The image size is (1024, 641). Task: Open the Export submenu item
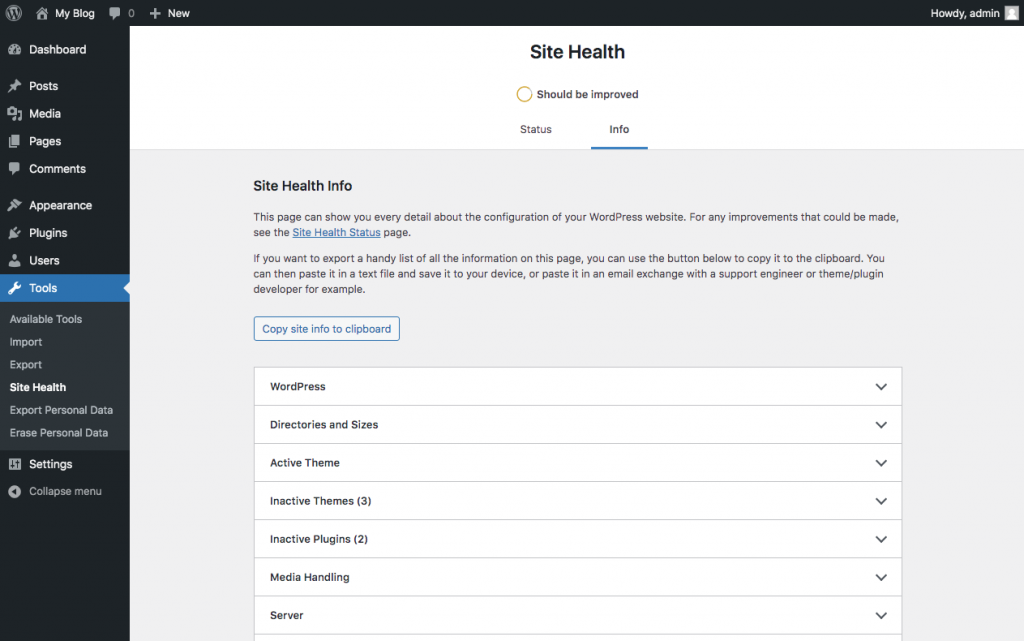(25, 365)
